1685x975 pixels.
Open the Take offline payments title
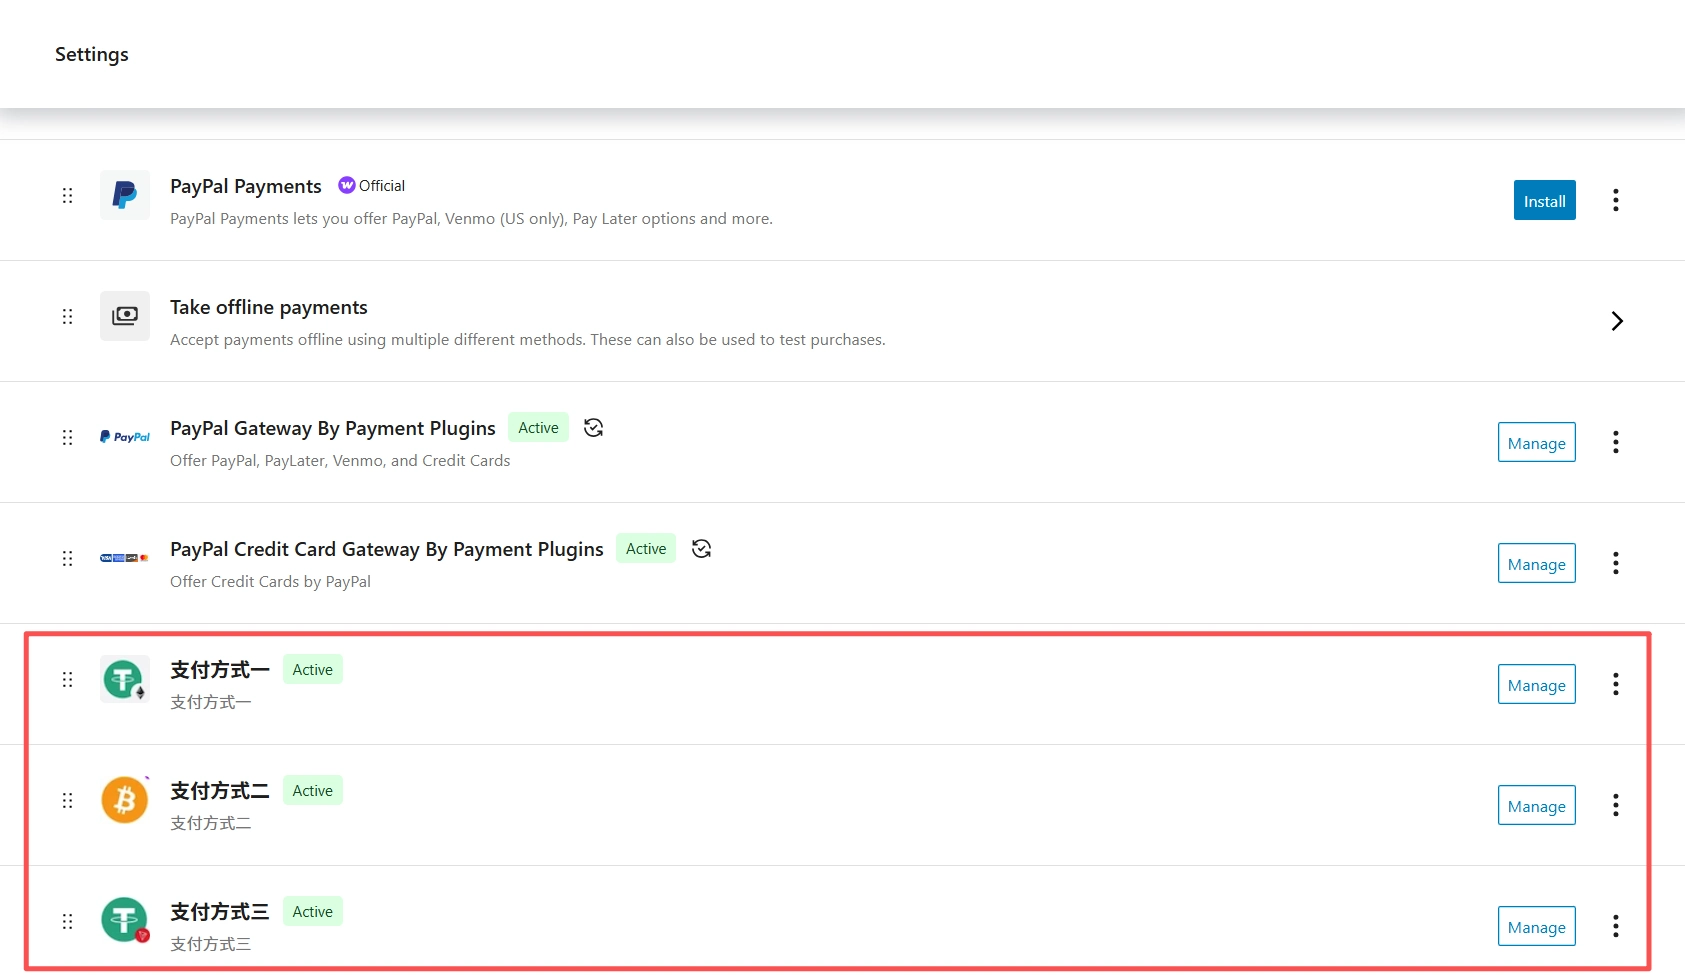click(x=269, y=307)
